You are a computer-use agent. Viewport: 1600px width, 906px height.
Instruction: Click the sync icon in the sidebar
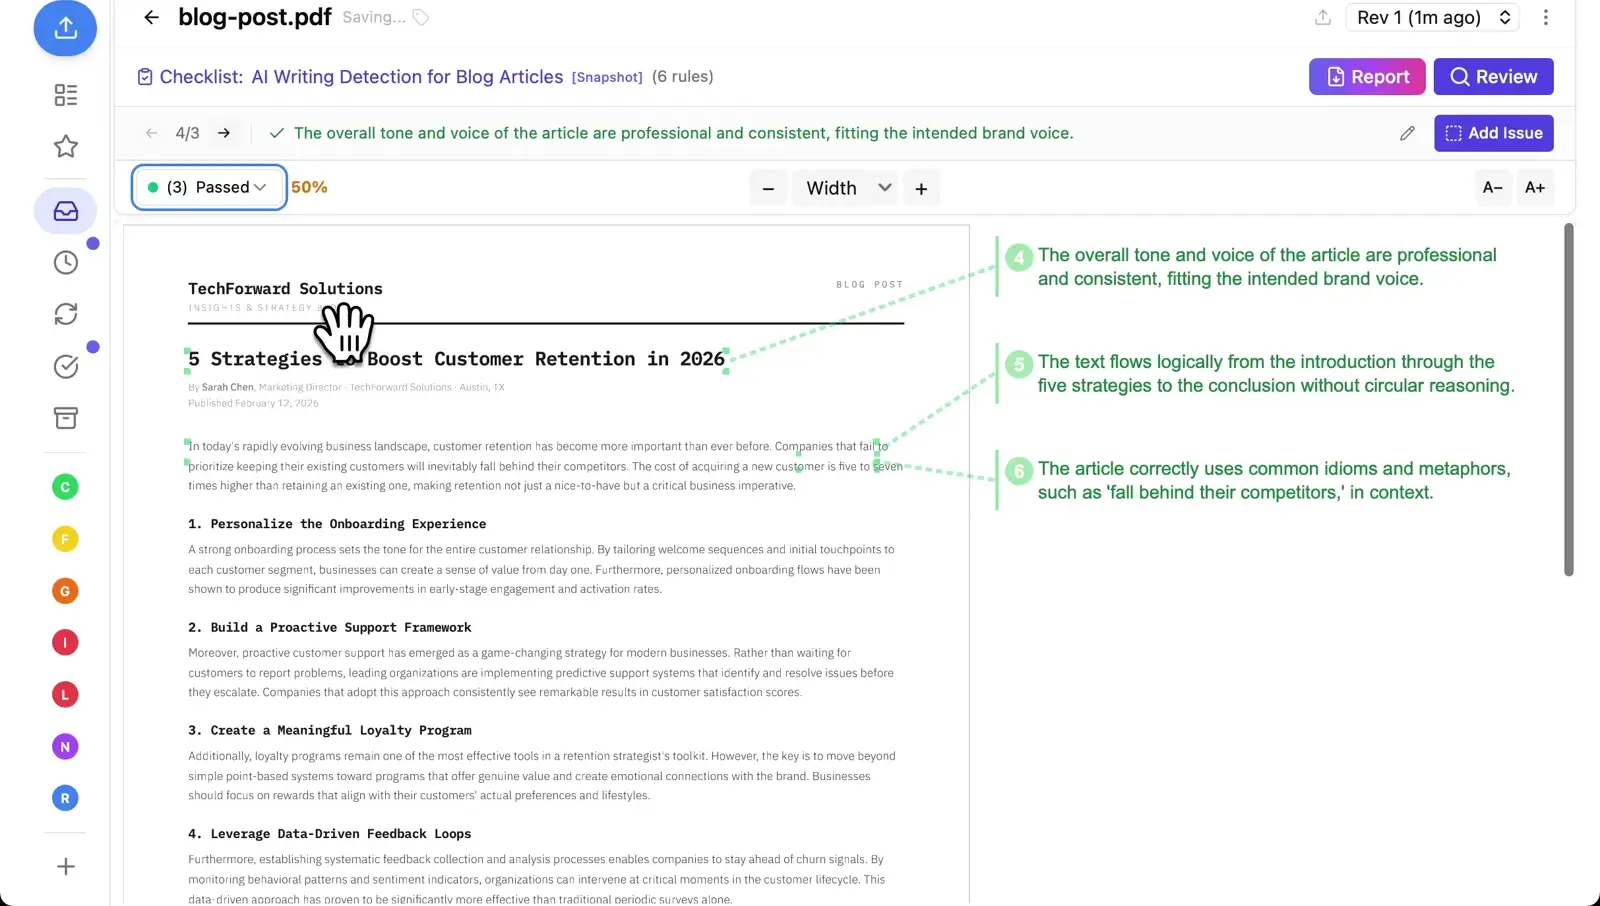coord(65,314)
